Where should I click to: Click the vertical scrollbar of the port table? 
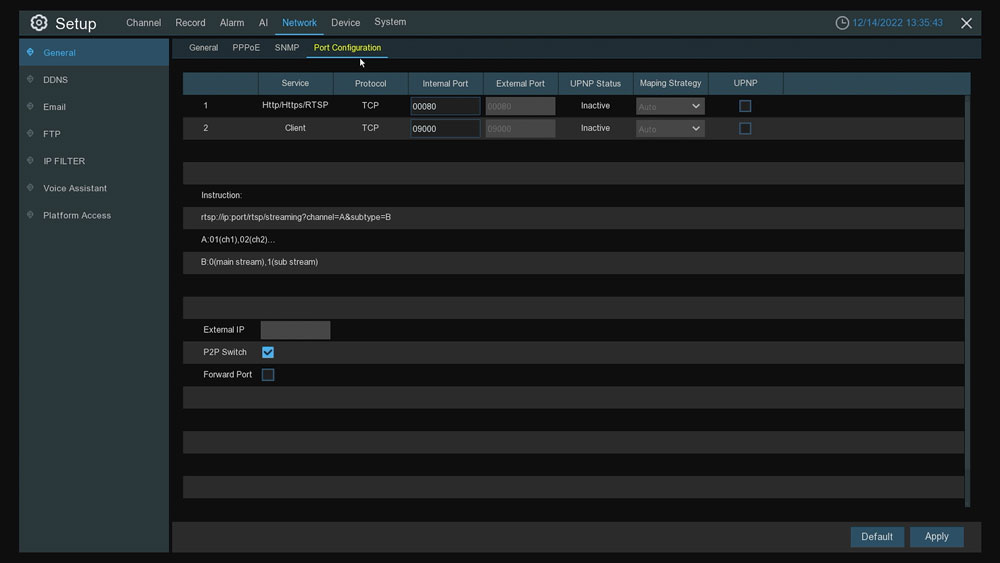[x=967, y=300]
